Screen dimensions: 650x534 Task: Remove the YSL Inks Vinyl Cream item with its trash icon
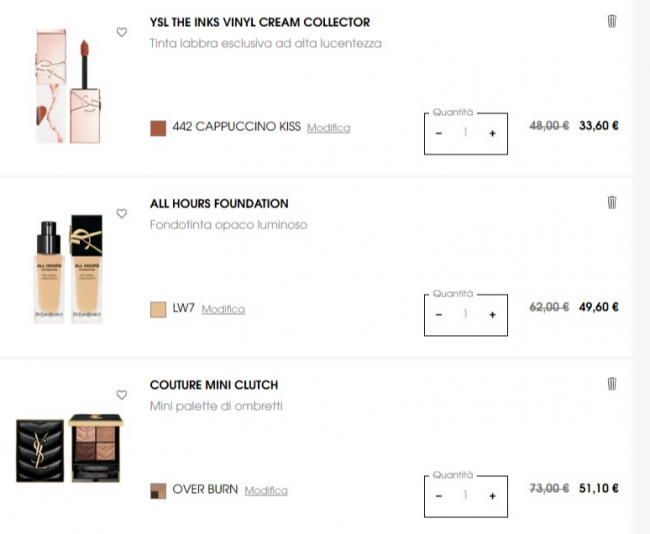(612, 21)
